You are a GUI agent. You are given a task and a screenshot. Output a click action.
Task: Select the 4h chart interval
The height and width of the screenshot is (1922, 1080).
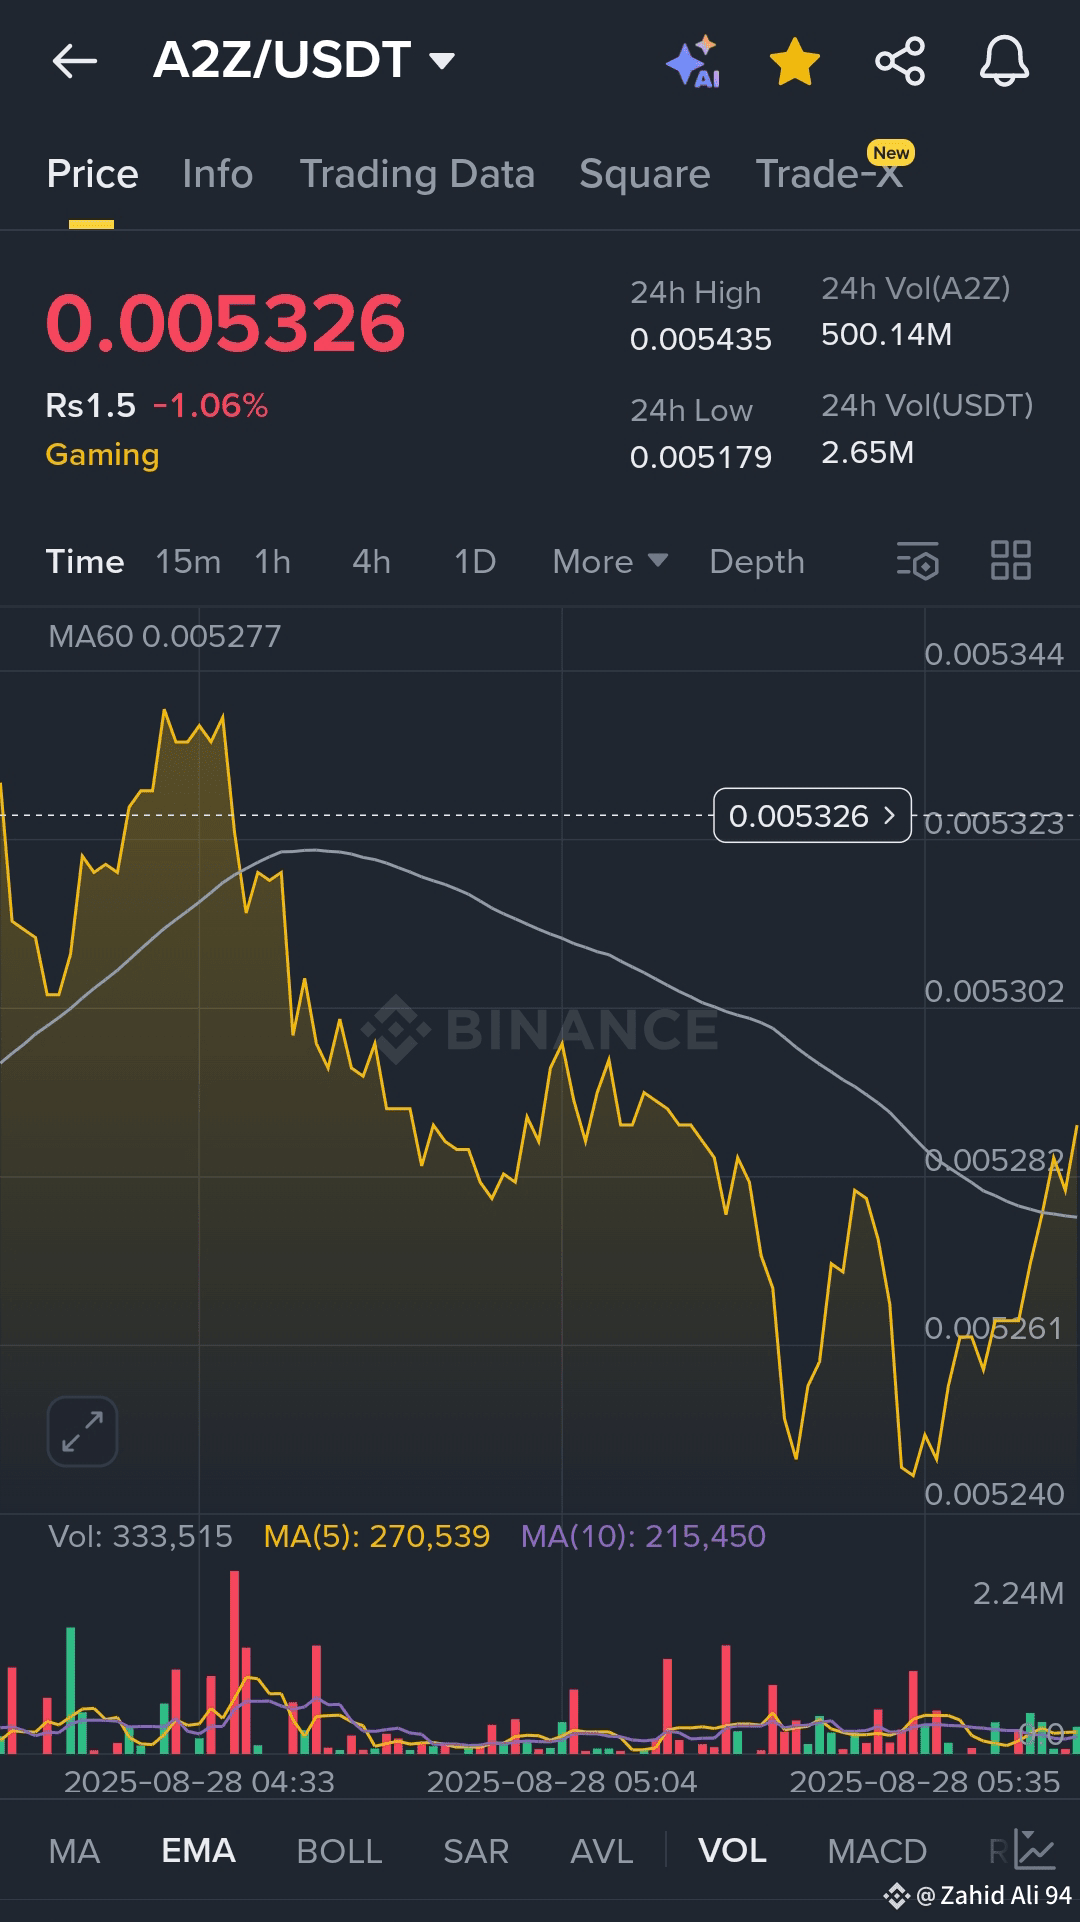[x=371, y=562]
